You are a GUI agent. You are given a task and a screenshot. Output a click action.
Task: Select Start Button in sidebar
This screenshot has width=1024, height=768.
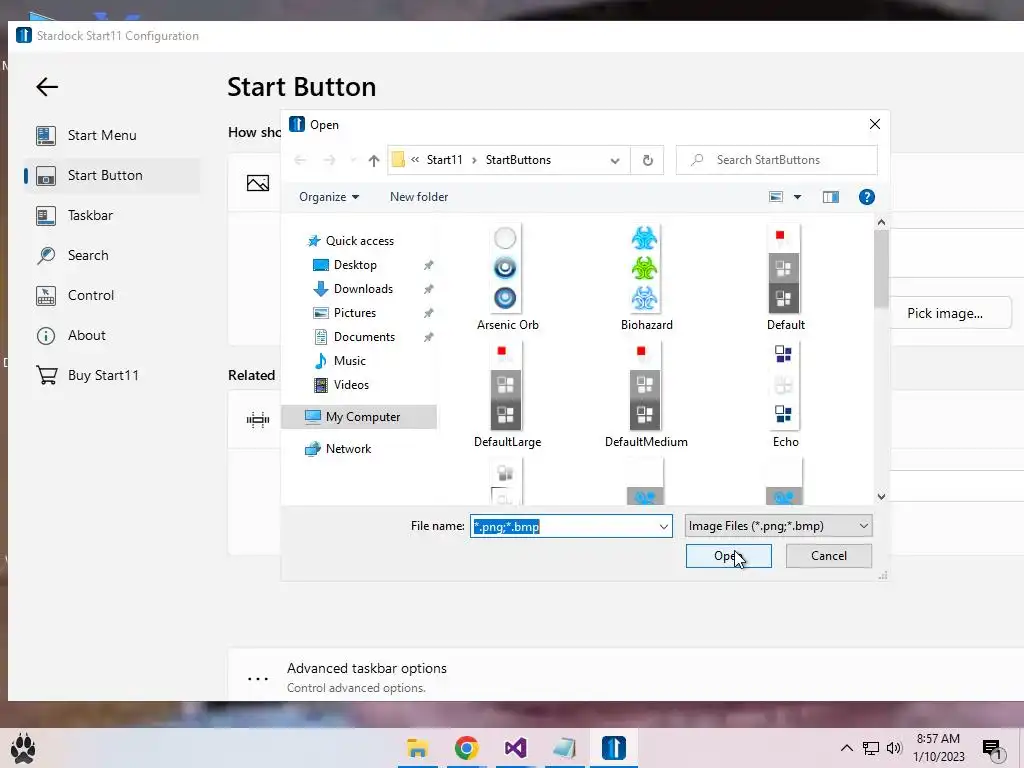pos(112,175)
